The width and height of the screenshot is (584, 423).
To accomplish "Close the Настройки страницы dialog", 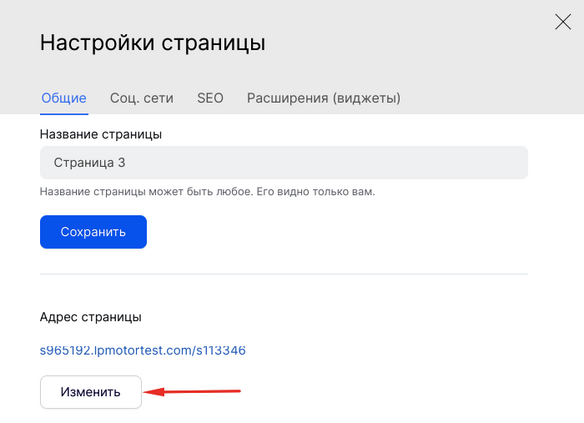I will 563,22.
